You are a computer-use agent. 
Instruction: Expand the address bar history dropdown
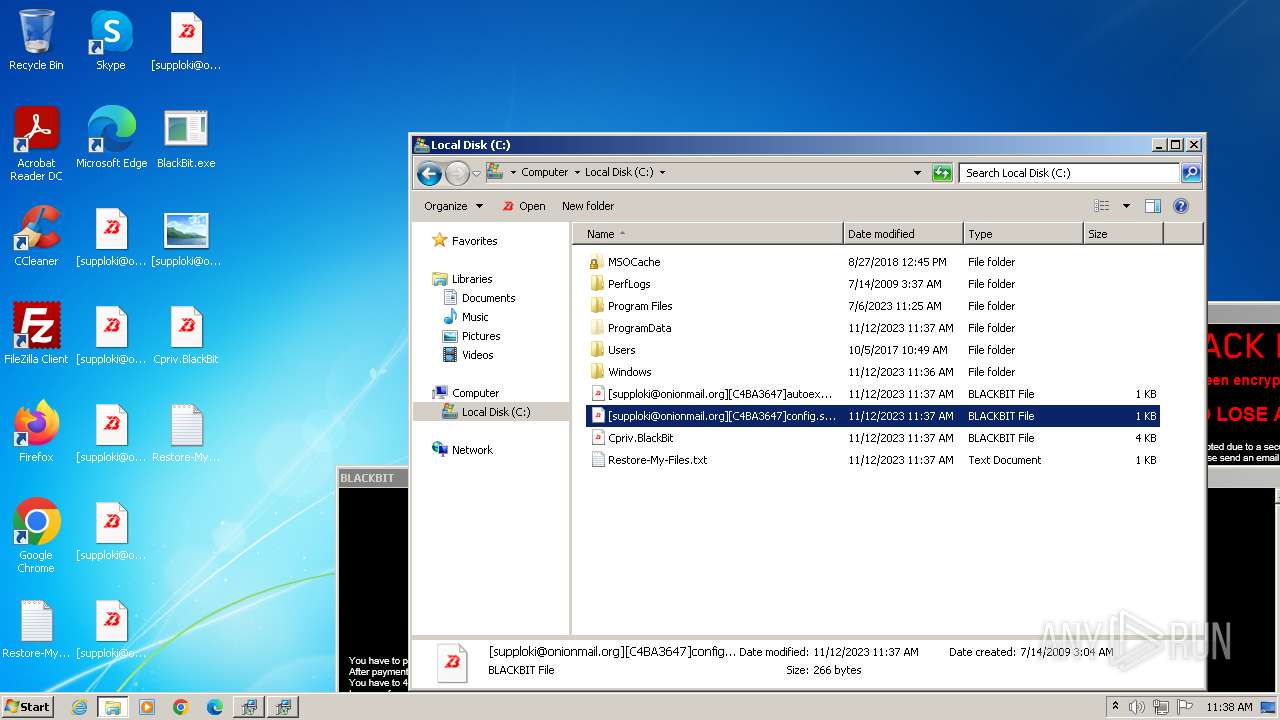coord(918,173)
